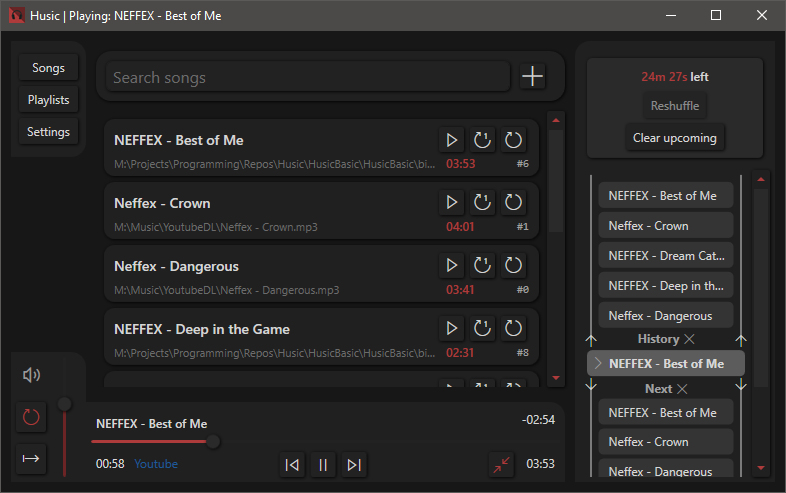Click circular-arrow-with-1 icon on Best of Me card

(x=482, y=140)
